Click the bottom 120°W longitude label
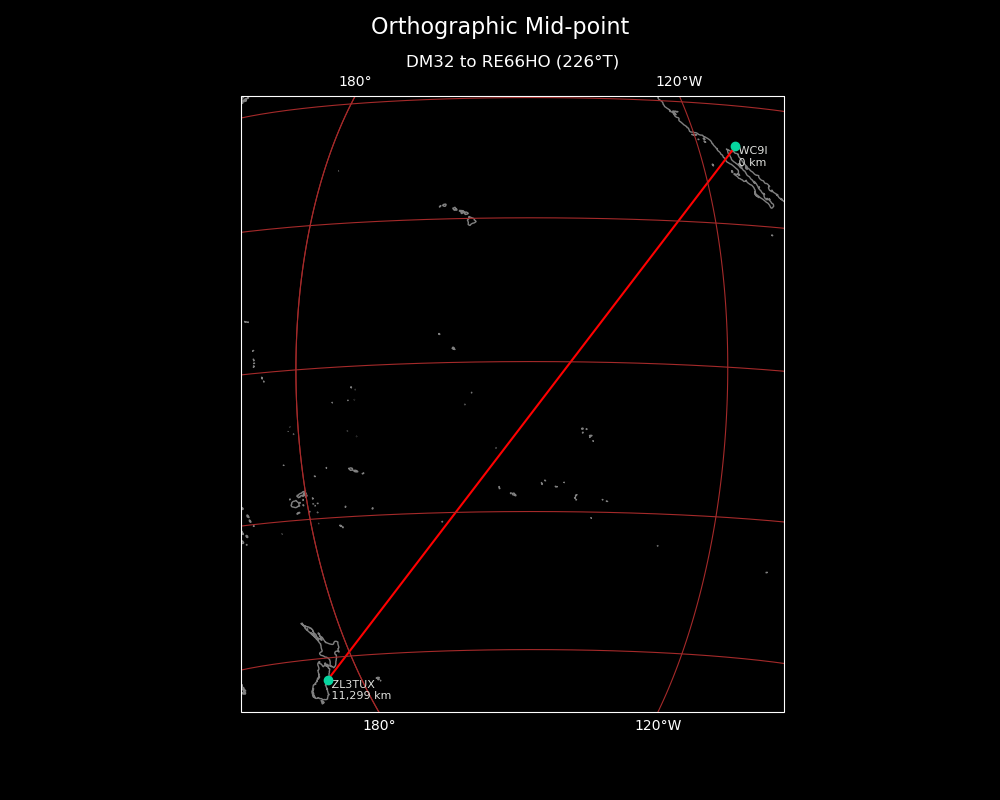Image resolution: width=1000 pixels, height=800 pixels. [x=658, y=726]
